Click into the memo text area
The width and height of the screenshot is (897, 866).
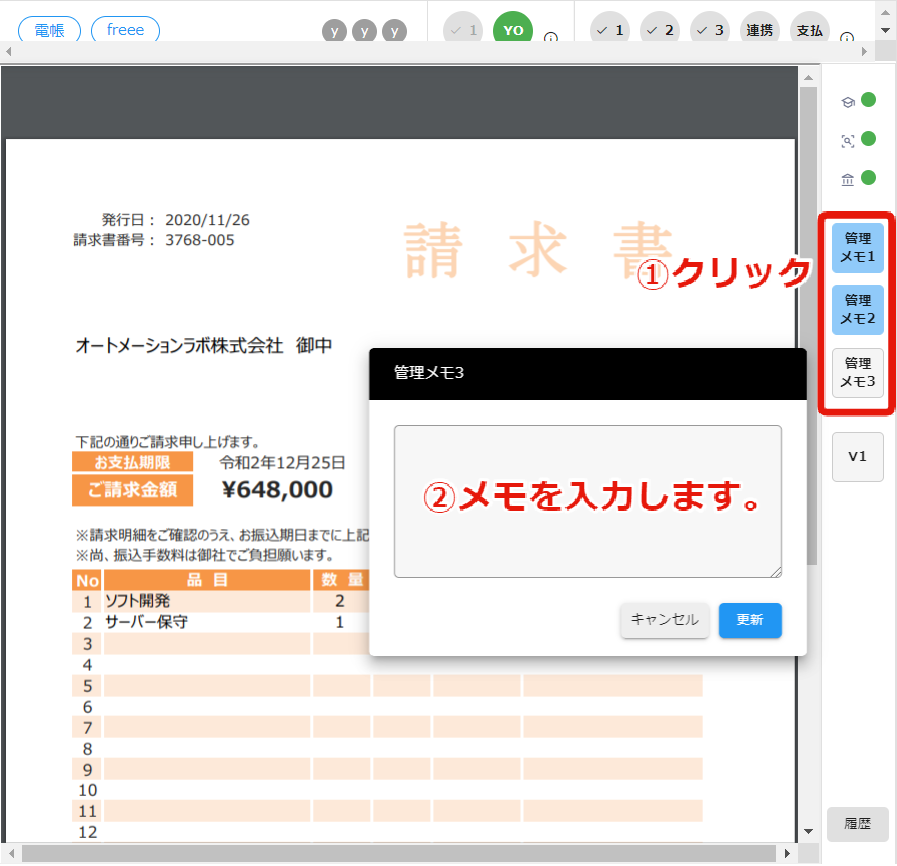coord(588,501)
